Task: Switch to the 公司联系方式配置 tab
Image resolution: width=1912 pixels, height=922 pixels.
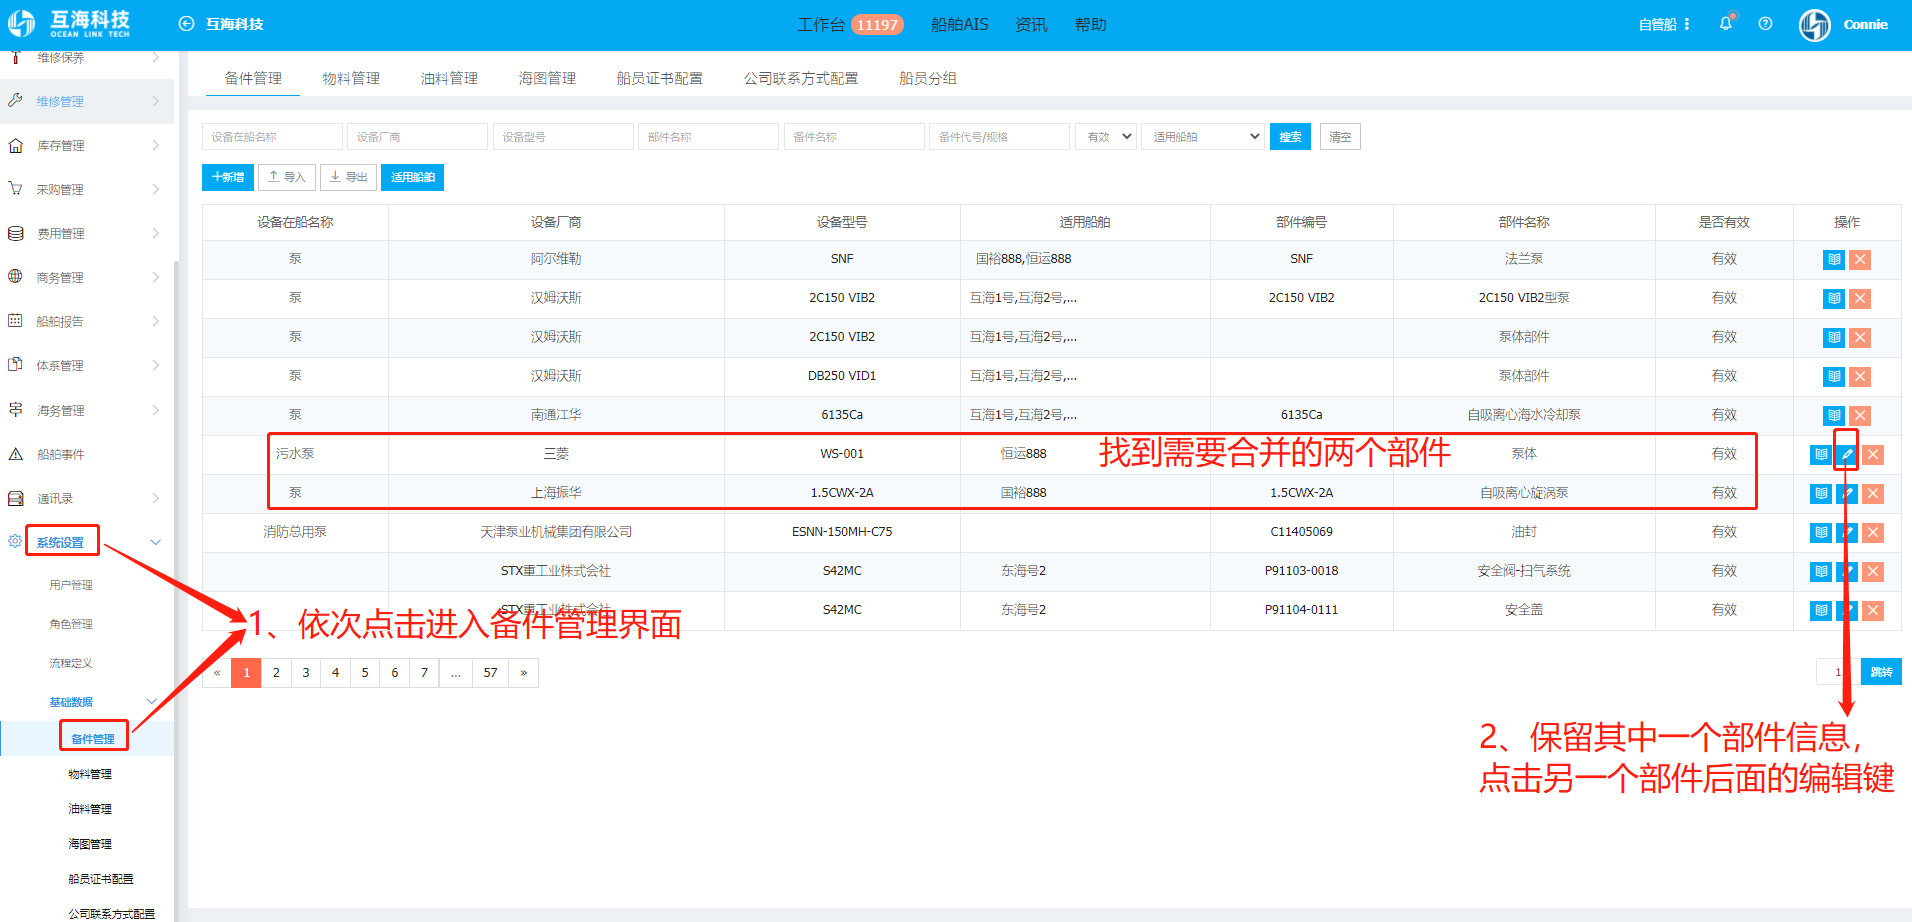Action: click(801, 78)
